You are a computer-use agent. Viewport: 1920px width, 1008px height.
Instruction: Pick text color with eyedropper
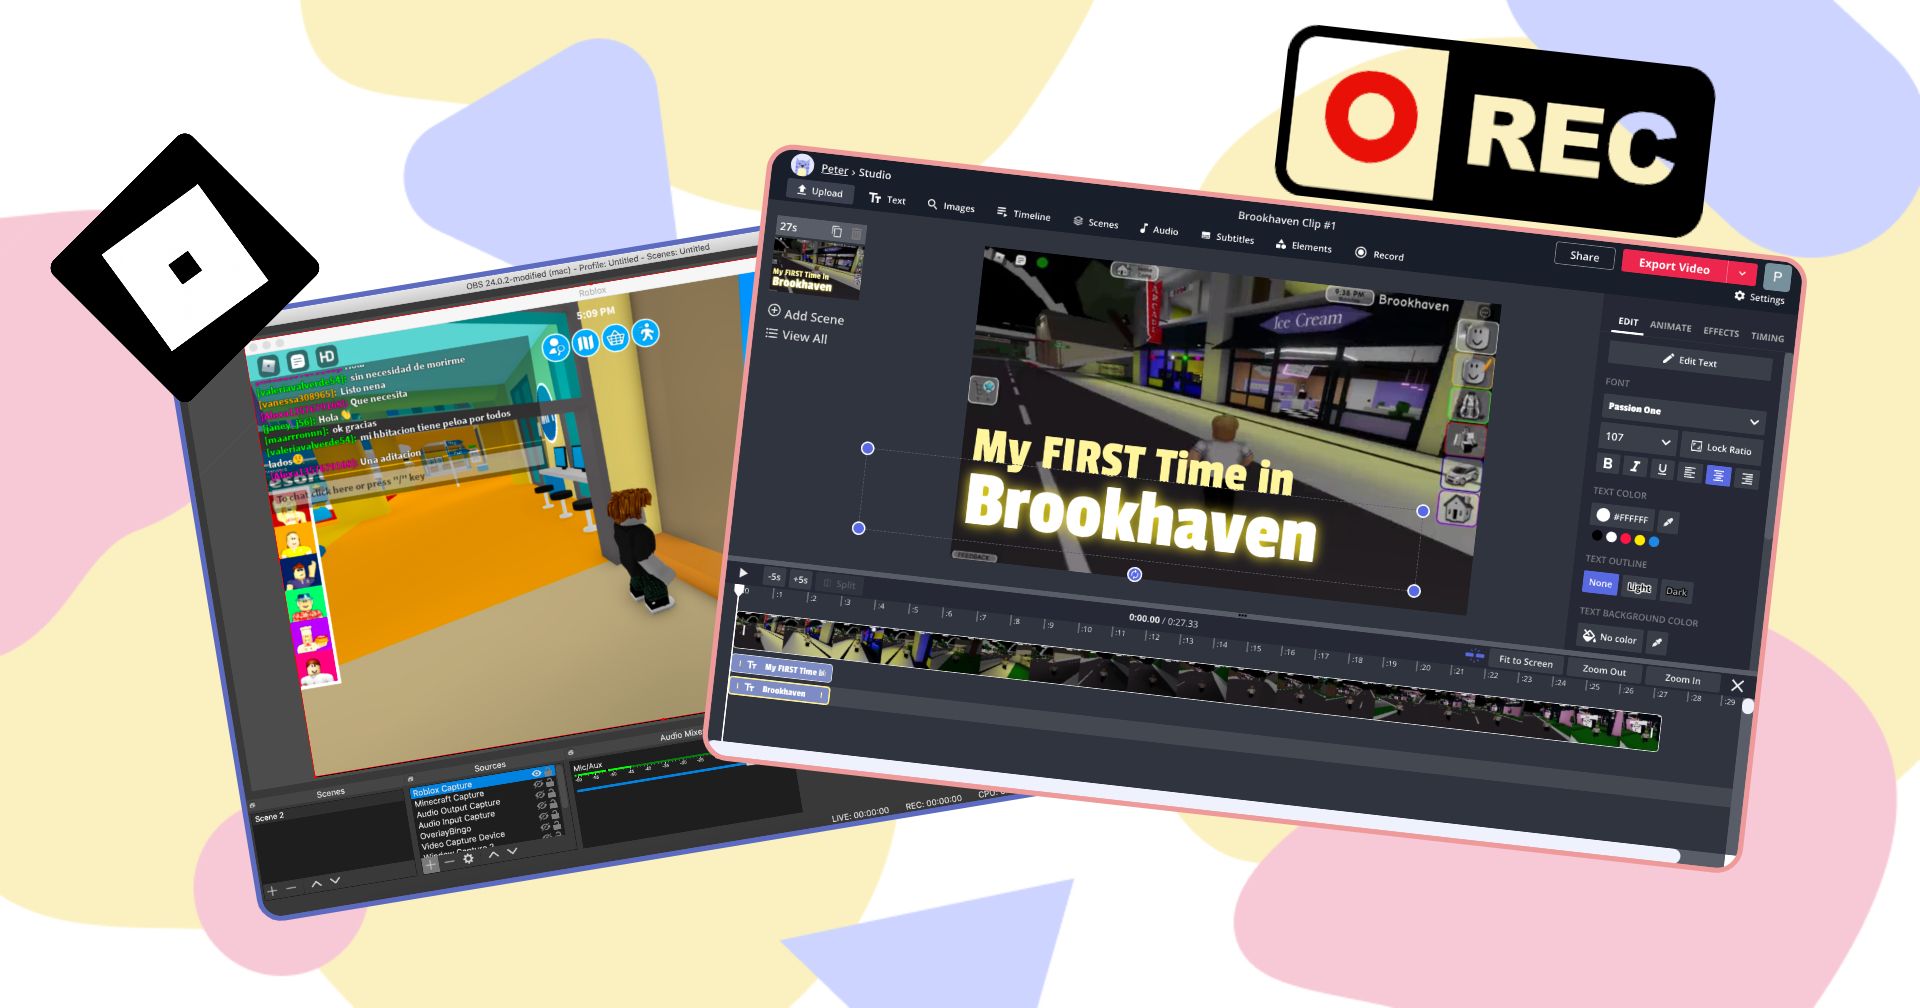click(1668, 522)
